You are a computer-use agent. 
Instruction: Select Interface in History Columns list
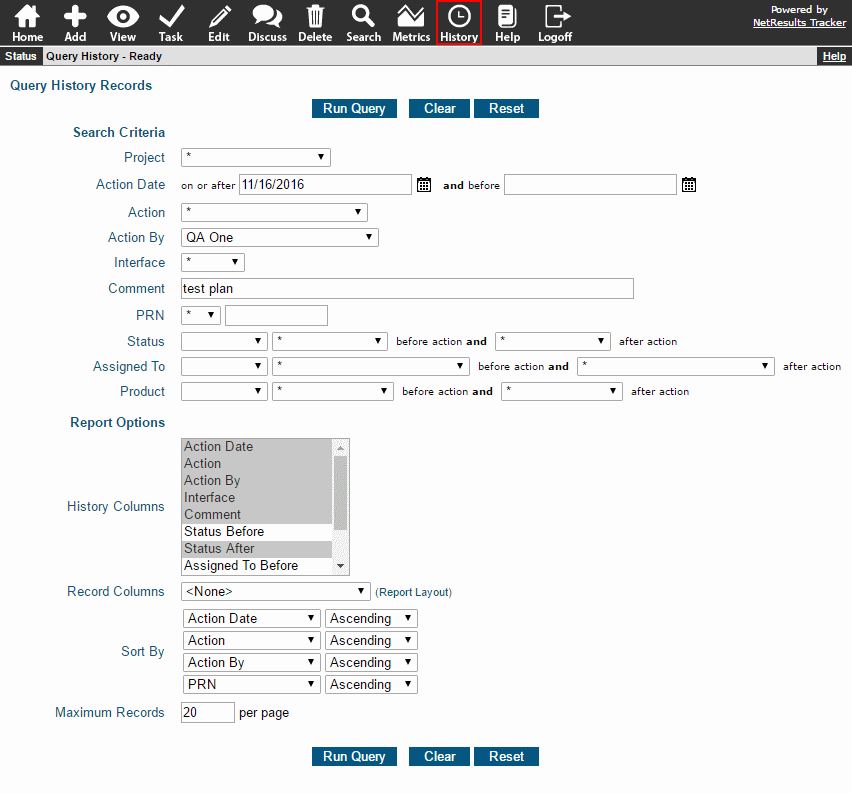coord(257,497)
